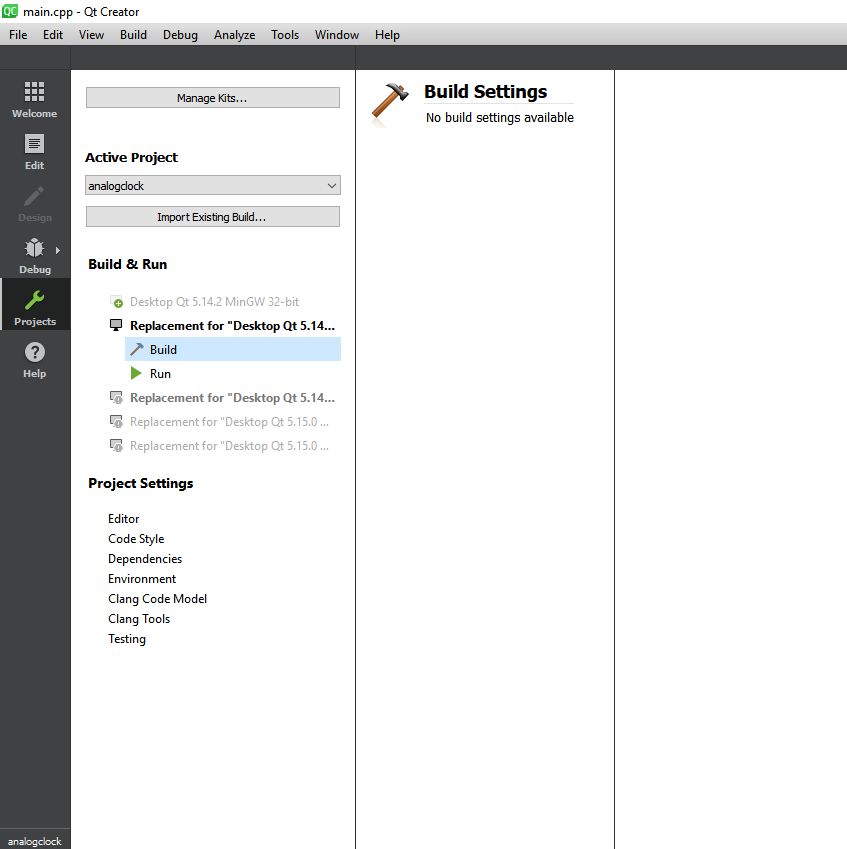Select first Replacement for "Desktop Qt 5.15.0 kit
The height and width of the screenshot is (849, 847).
tap(229, 421)
